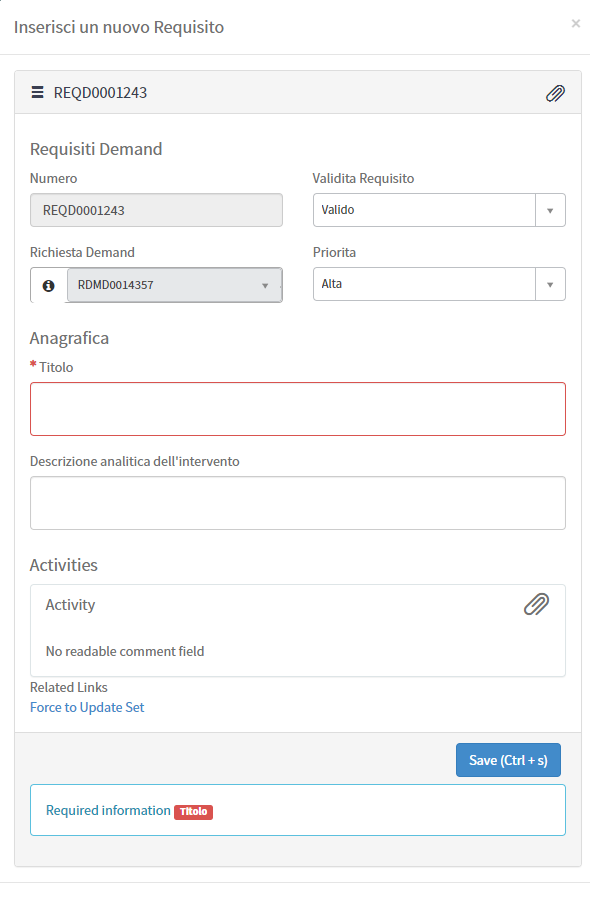Save the record with Save (Ctrl + s)
The height and width of the screenshot is (907, 590).
coord(508,760)
